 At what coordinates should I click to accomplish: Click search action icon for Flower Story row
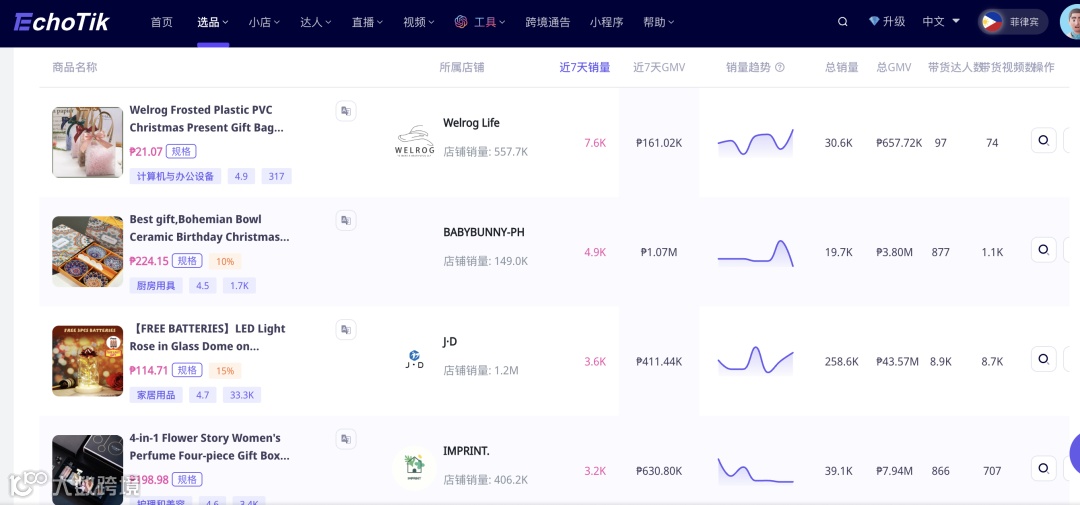click(x=1043, y=468)
